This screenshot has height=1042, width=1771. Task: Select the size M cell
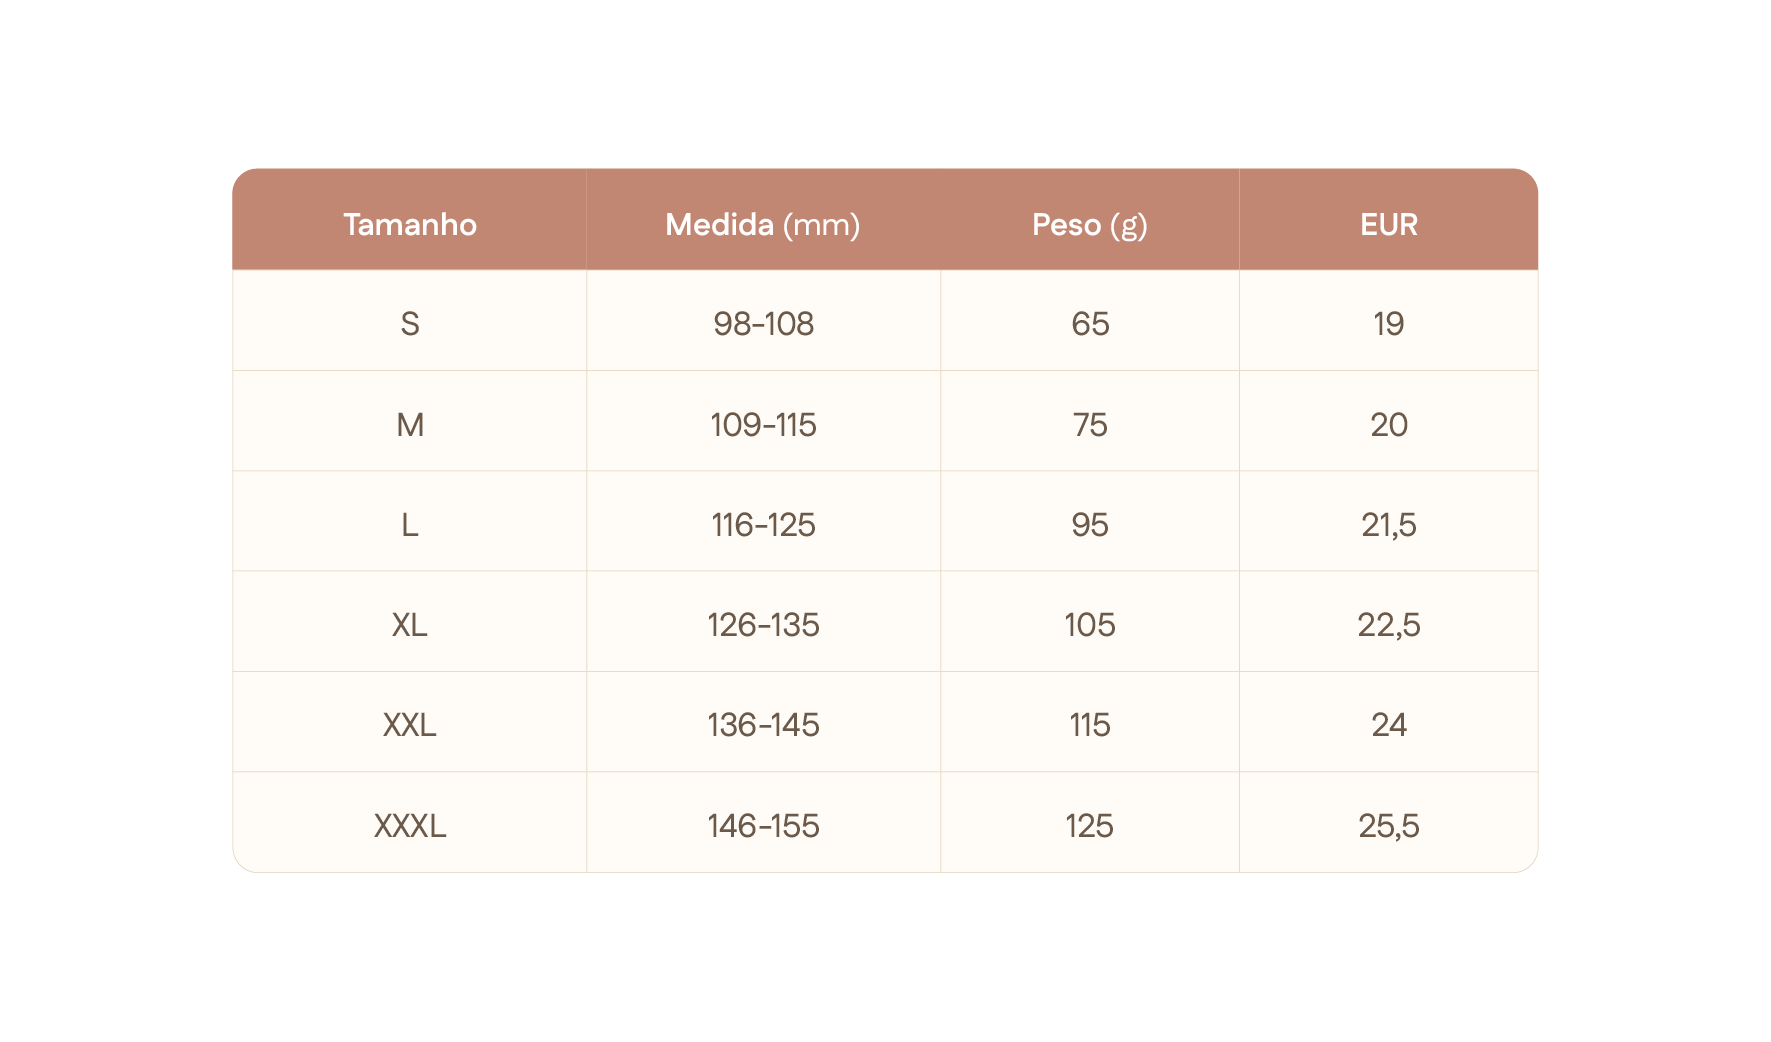[410, 425]
